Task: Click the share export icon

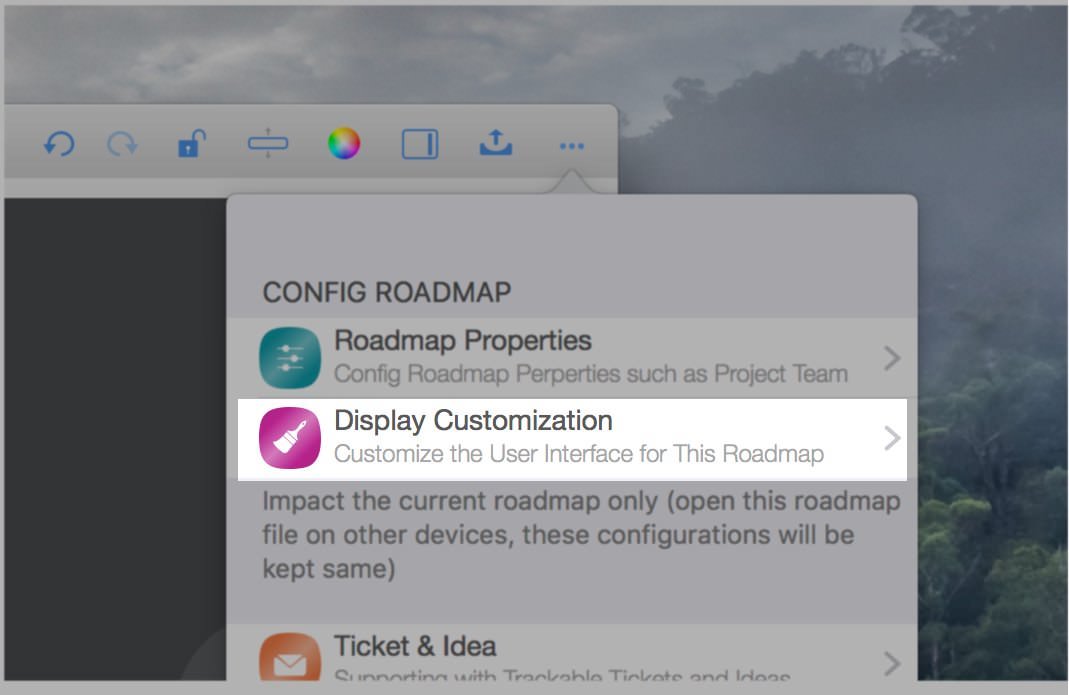Action: pos(495,143)
